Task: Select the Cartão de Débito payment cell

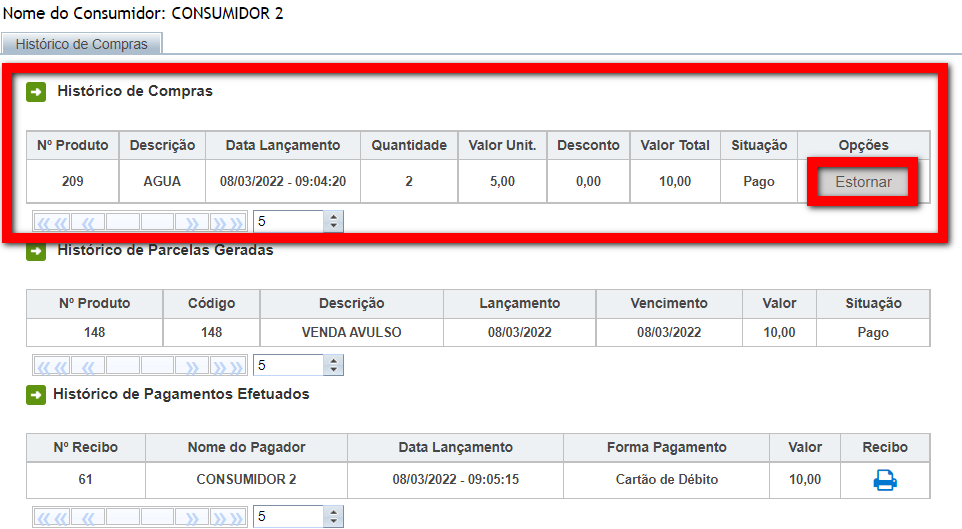Action: point(666,479)
